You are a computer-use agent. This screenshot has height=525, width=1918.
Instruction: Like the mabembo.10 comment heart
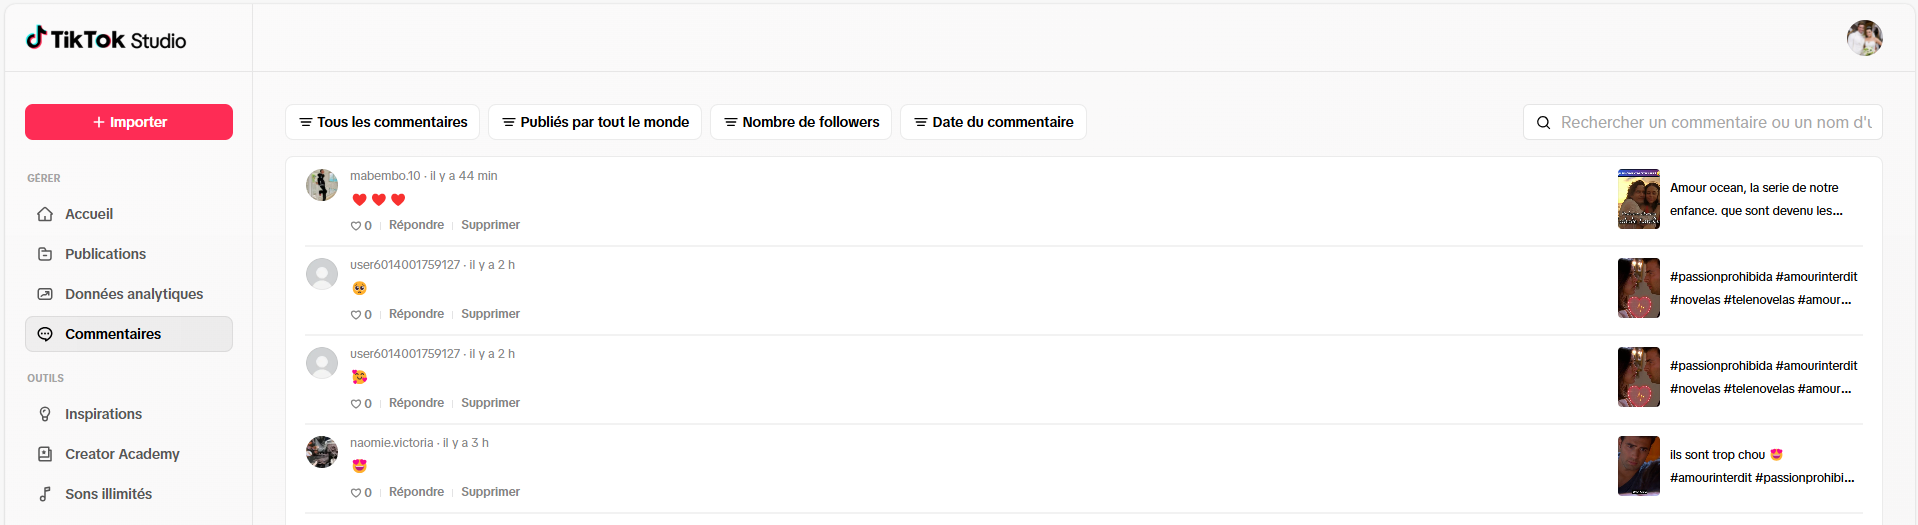356,226
